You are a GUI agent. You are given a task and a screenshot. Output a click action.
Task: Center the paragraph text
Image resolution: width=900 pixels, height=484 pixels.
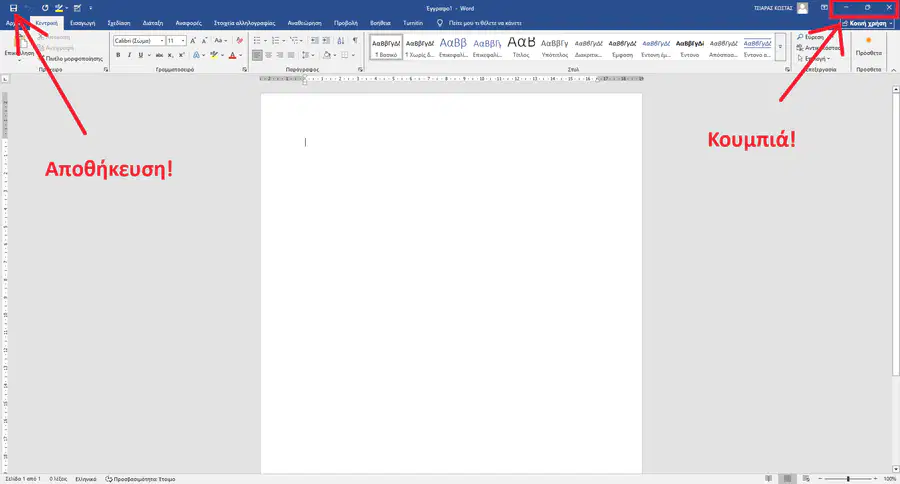pyautogui.click(x=269, y=55)
